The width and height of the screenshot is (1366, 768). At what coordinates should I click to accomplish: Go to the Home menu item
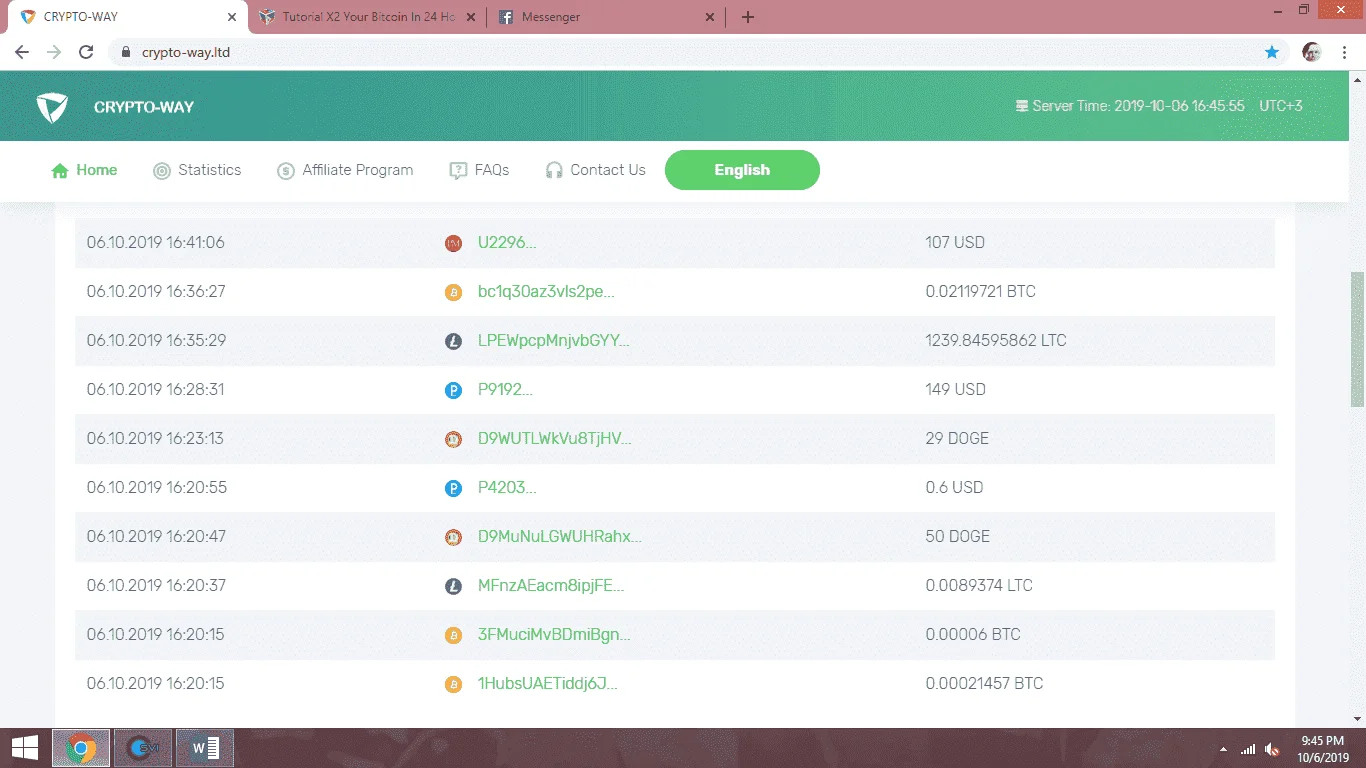pos(84,170)
